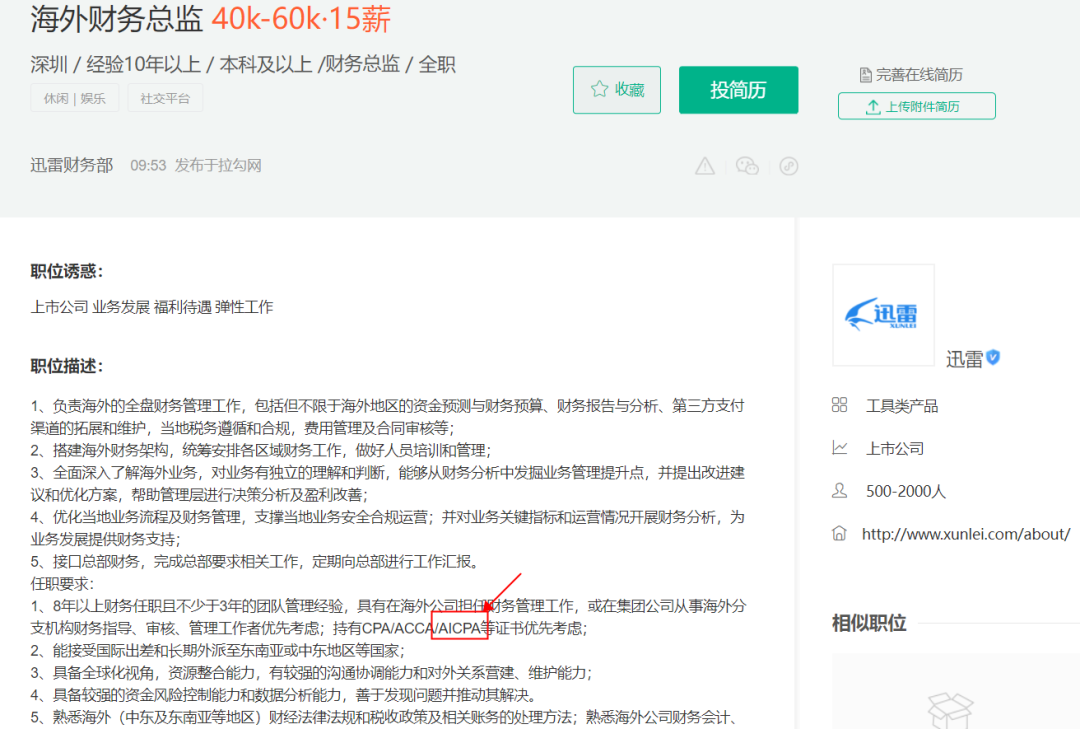The height and width of the screenshot is (729, 1080).
Task: Click the green 投简历 button
Action: point(738,90)
